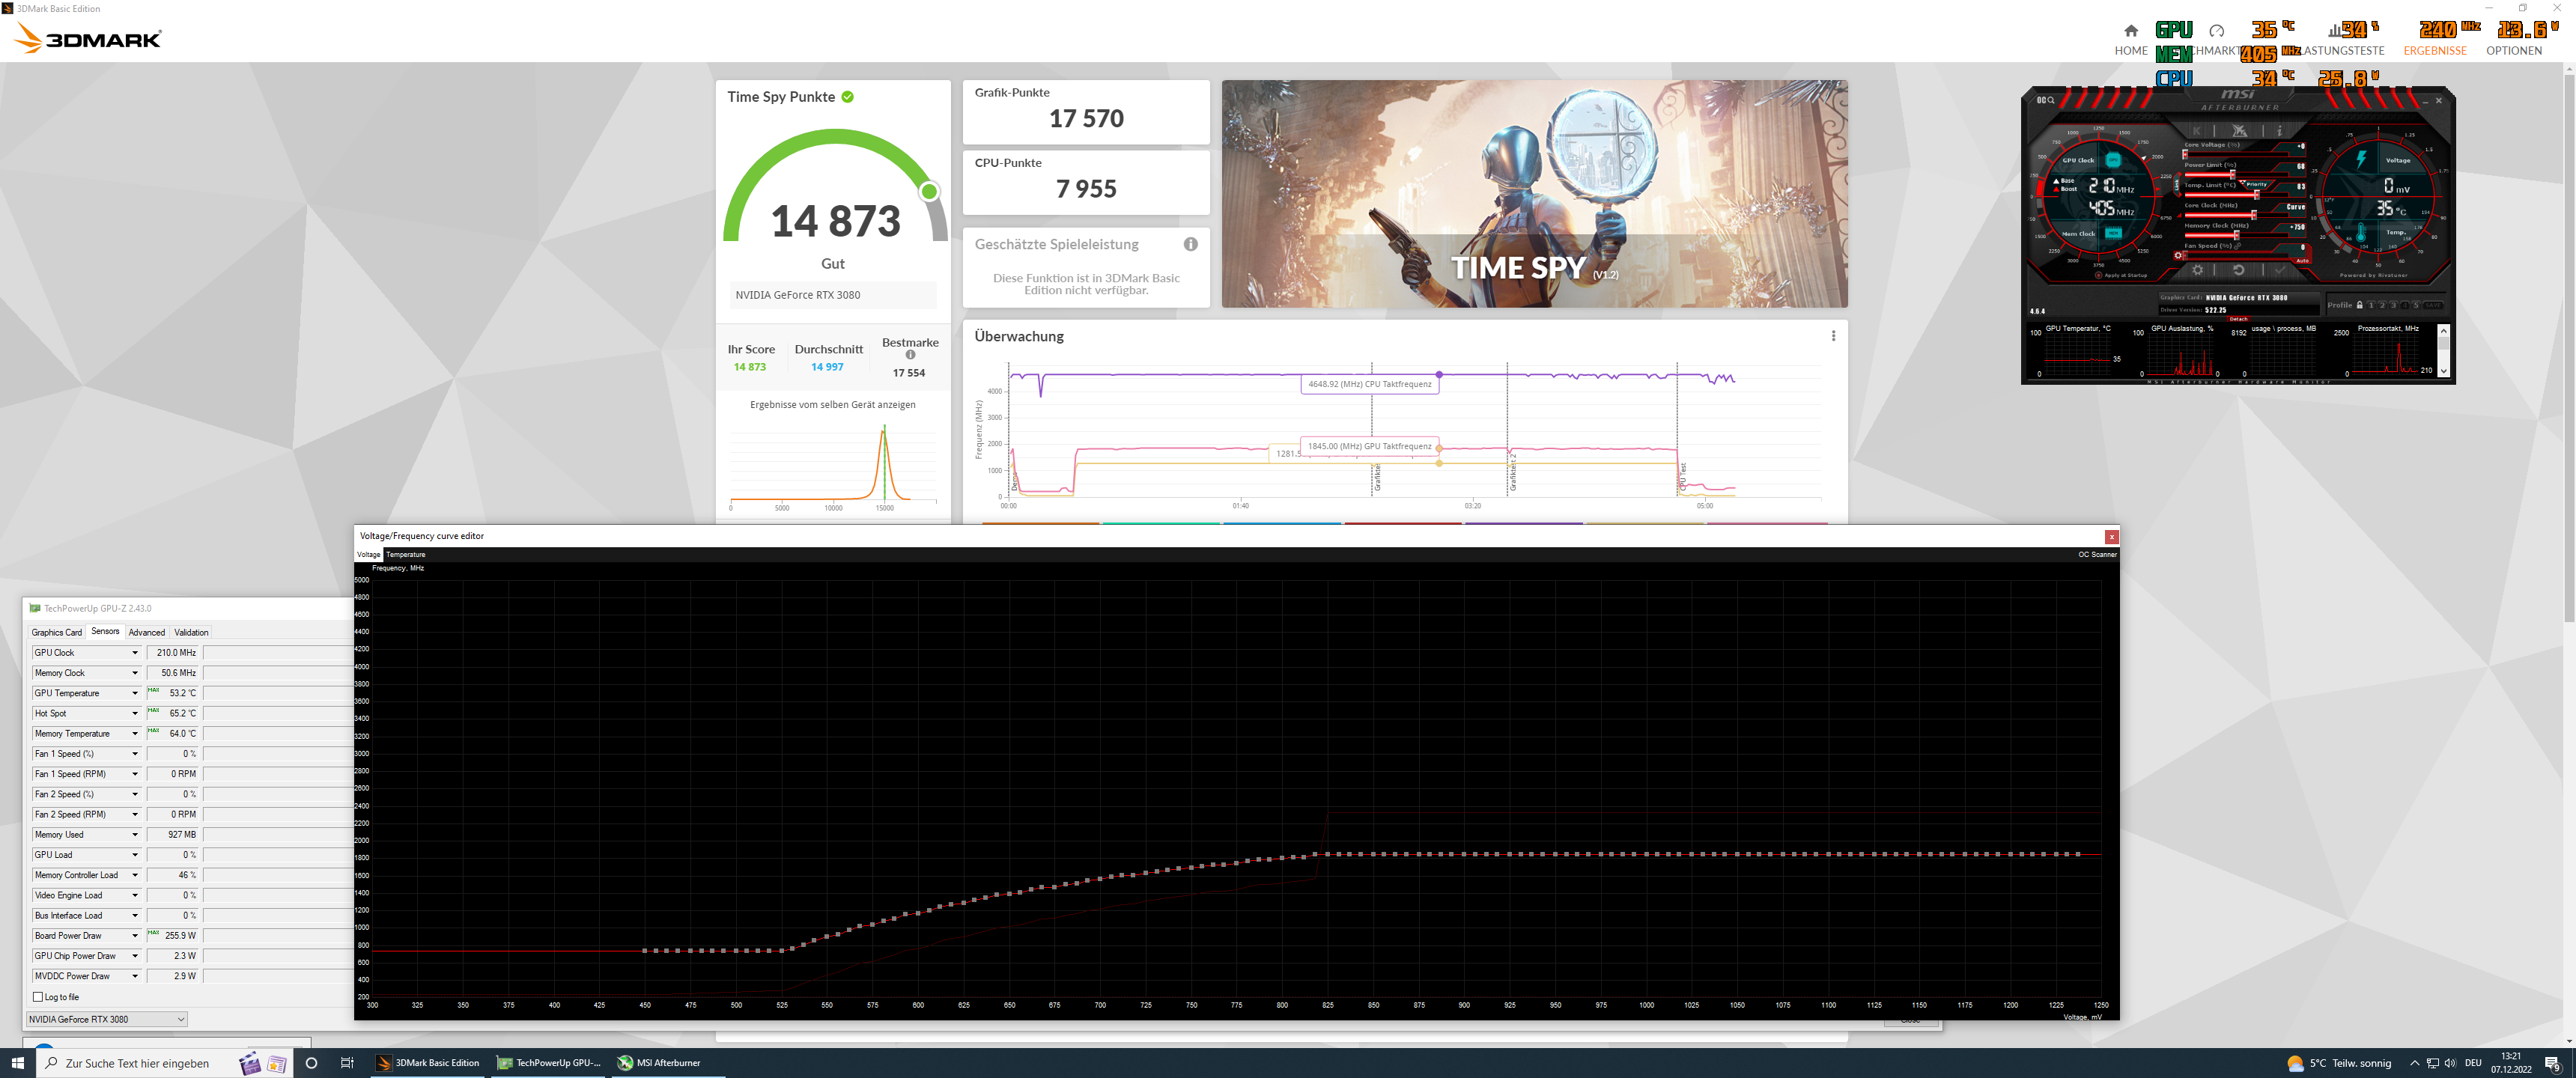Click 3DMark Home icon
2576x1078 pixels.
2130,31
